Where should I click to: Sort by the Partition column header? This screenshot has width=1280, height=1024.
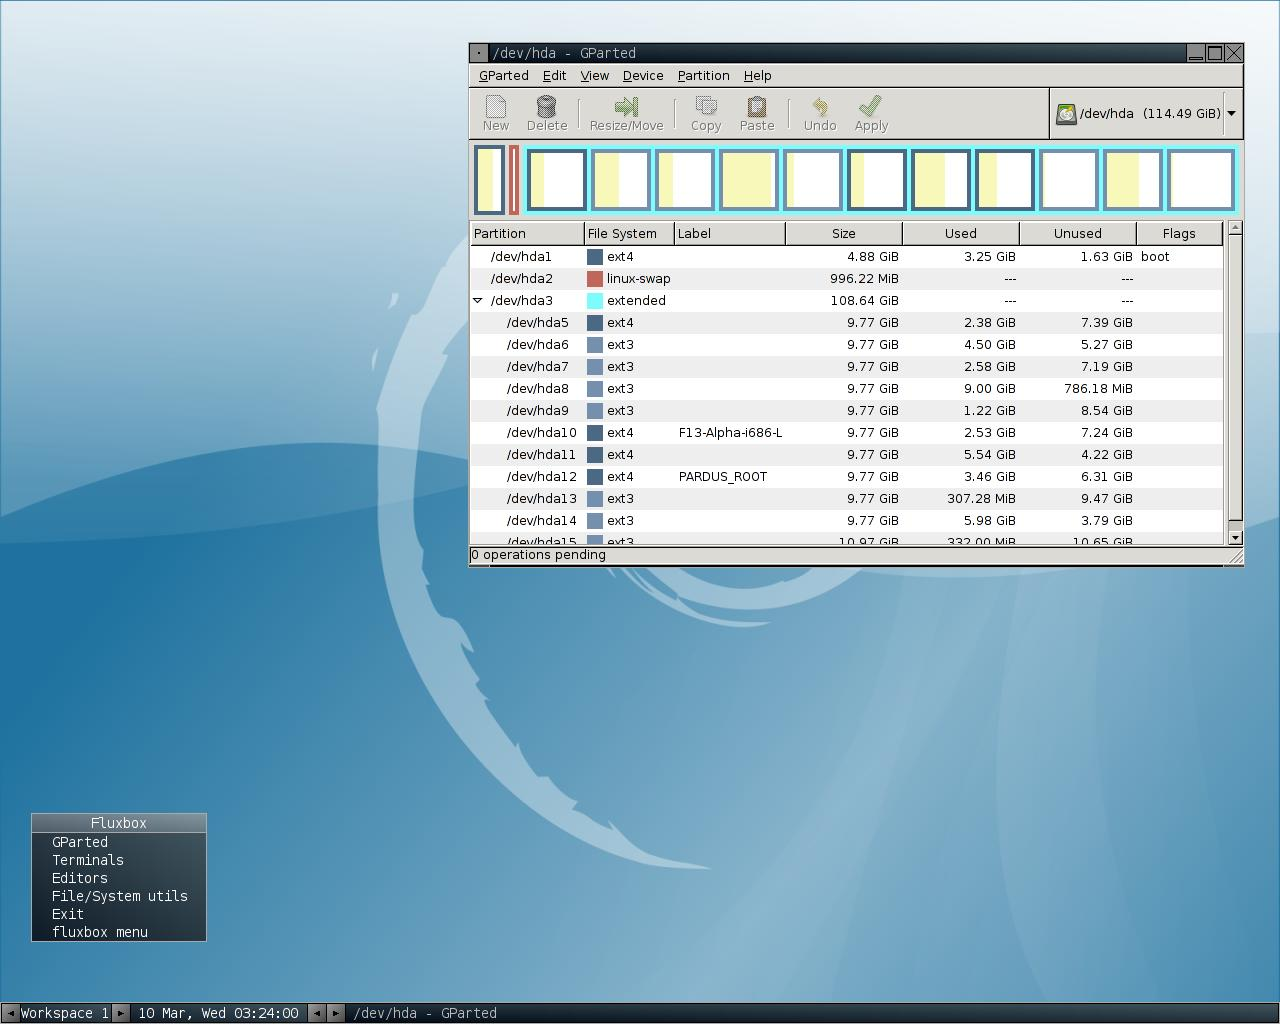point(528,234)
